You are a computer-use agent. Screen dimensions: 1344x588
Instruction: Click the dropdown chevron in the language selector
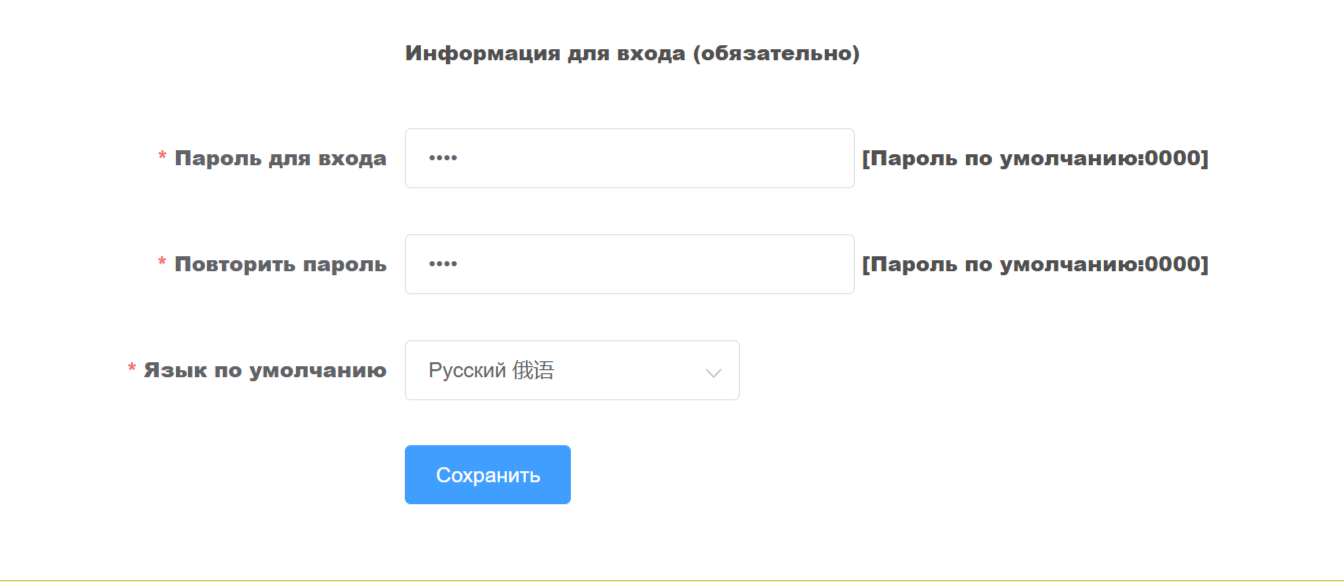(x=713, y=372)
